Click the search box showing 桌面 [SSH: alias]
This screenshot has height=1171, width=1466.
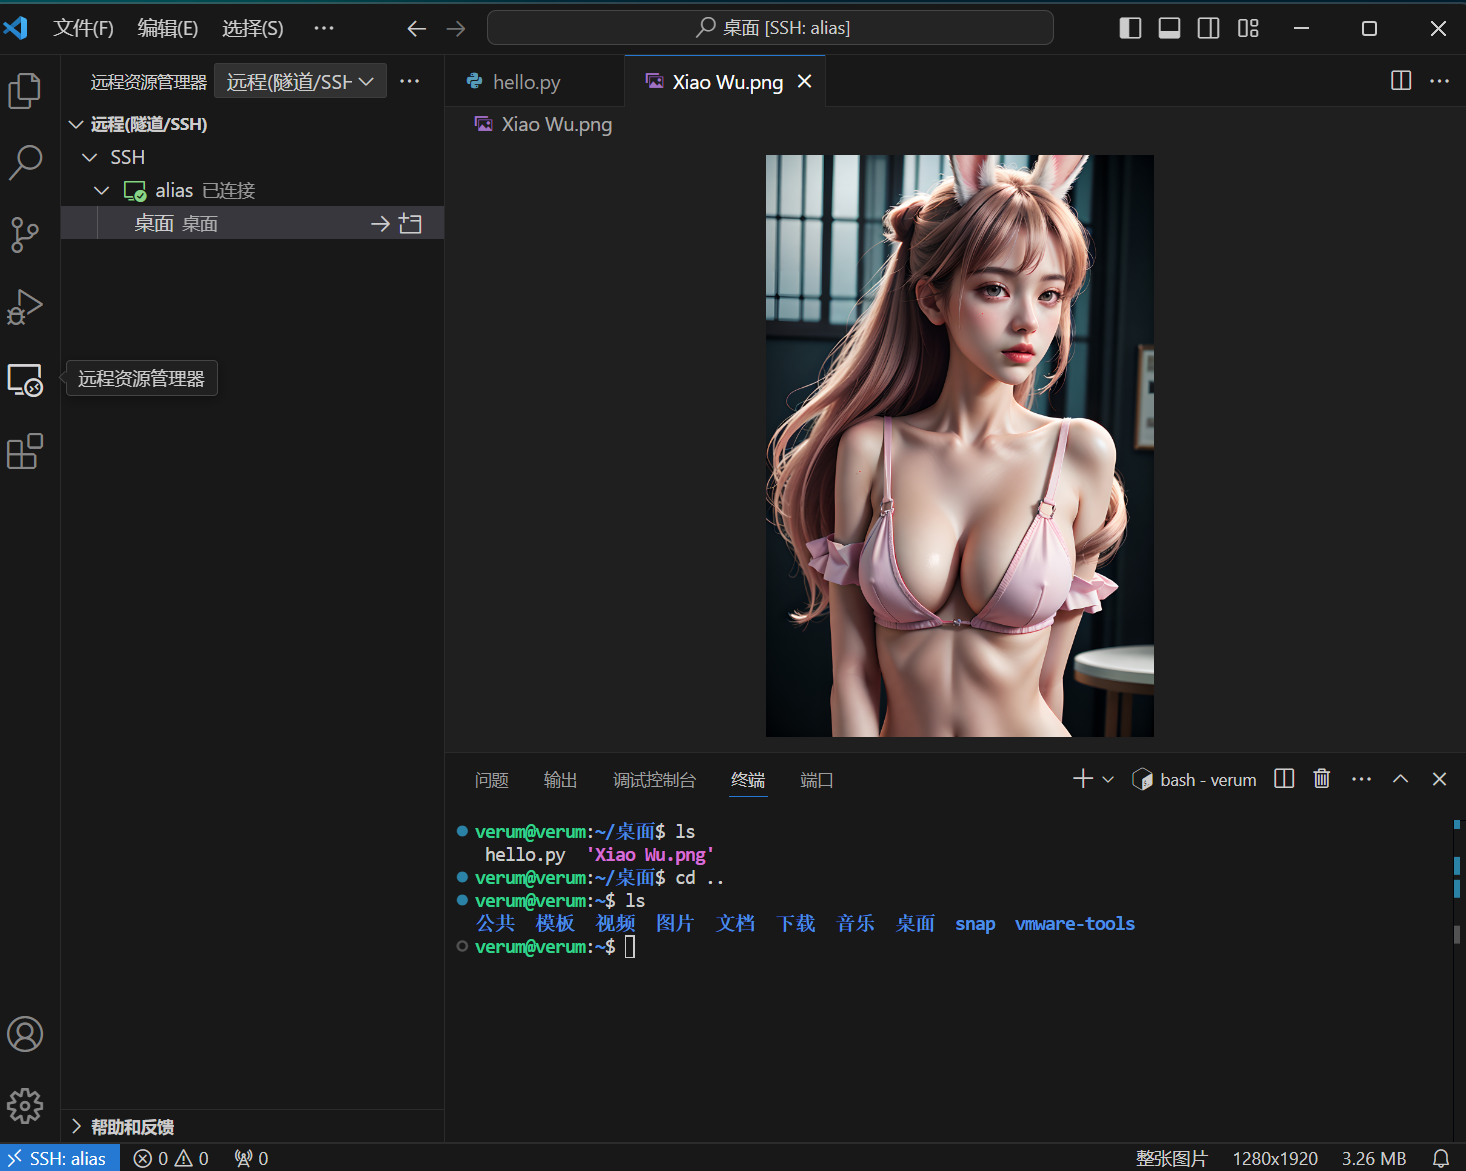click(770, 28)
